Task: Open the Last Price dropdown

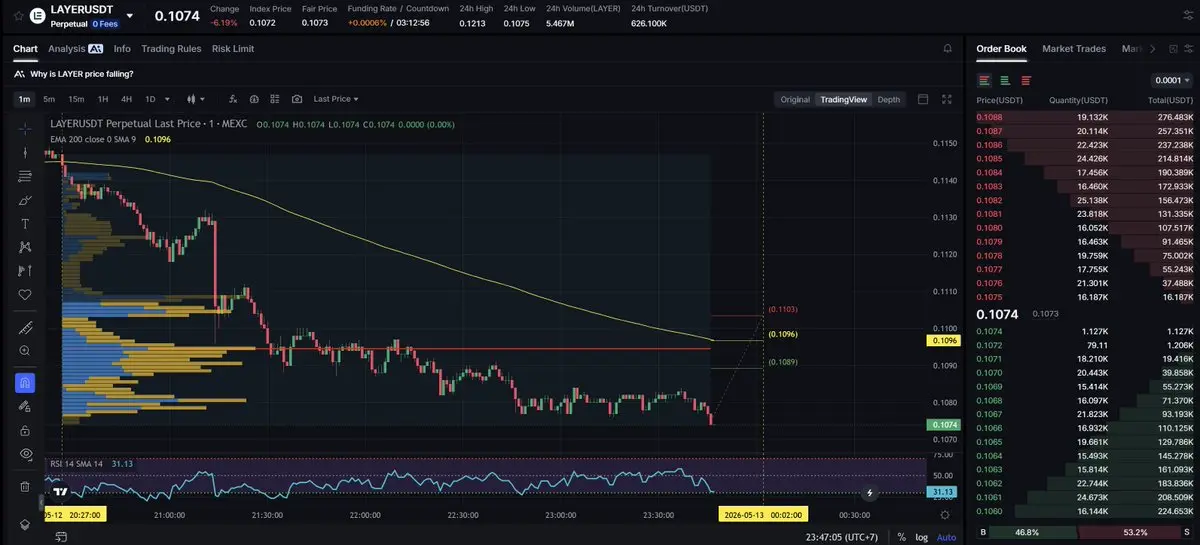Action: (336, 99)
